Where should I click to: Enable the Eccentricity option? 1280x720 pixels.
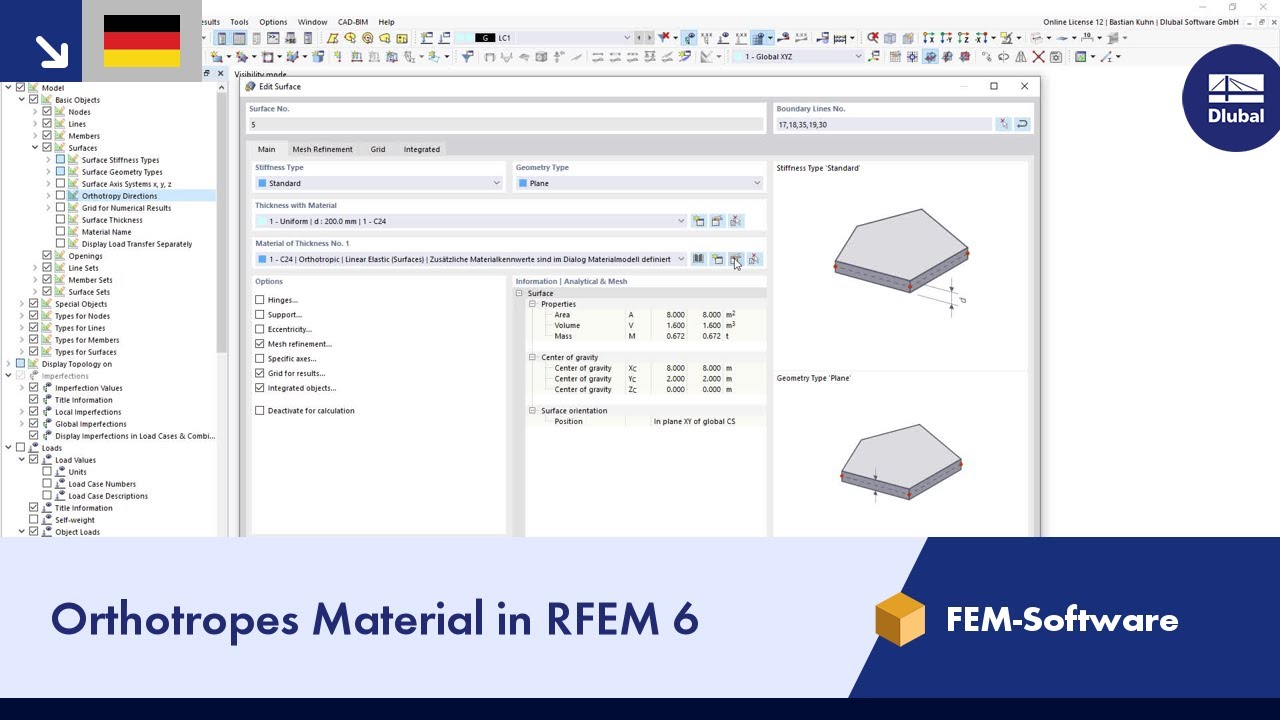pyautogui.click(x=260, y=329)
